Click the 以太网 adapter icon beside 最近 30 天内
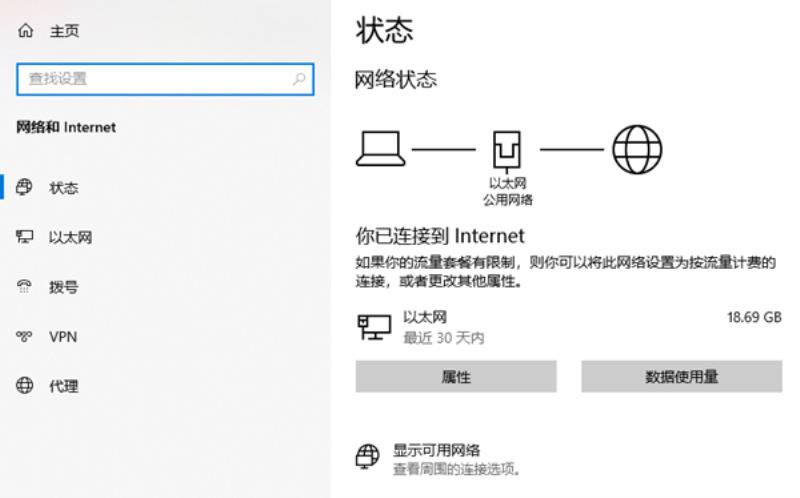The height and width of the screenshot is (498, 800). click(374, 327)
